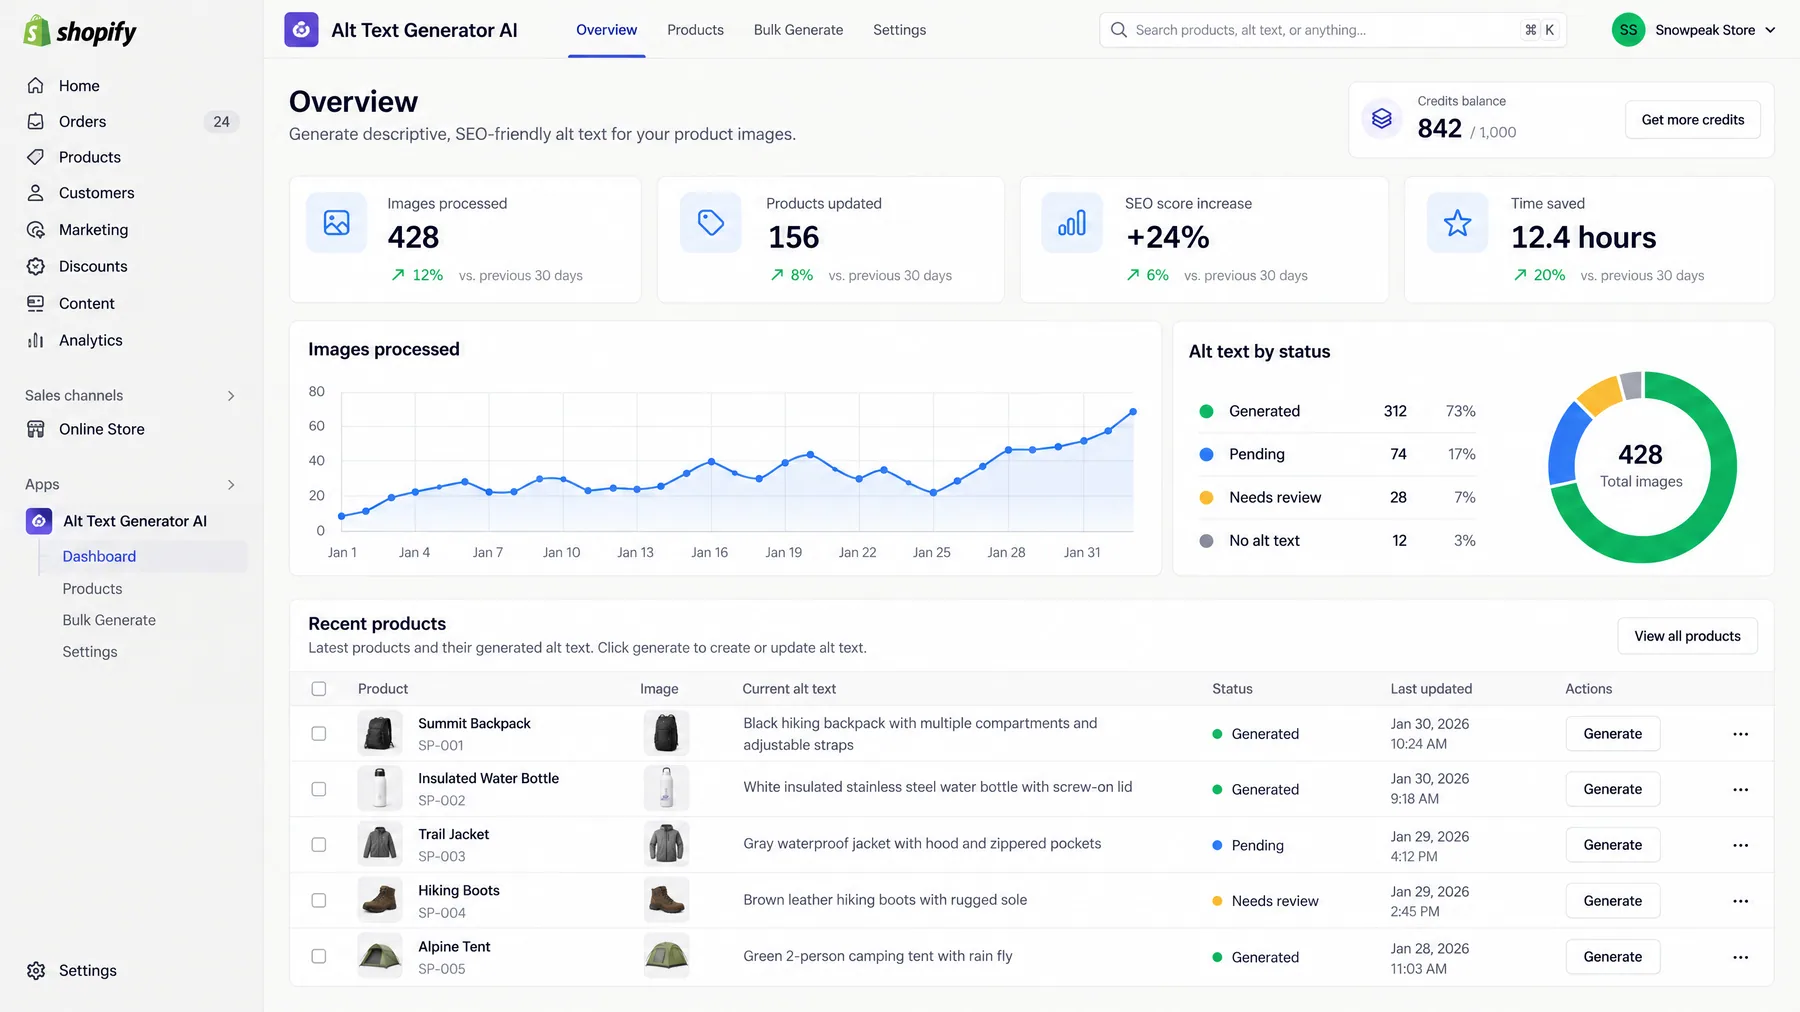1800x1012 pixels.
Task: Click the Content icon in sidebar
Action: pos(36,303)
